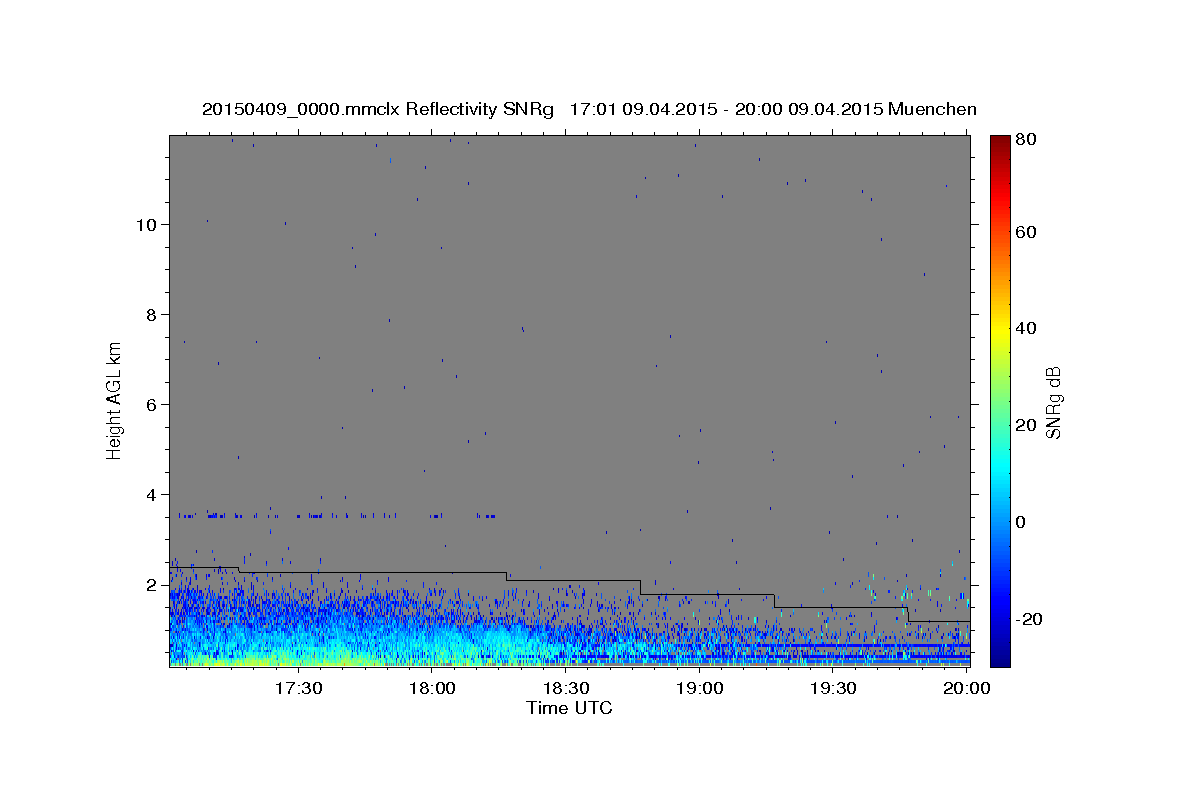The width and height of the screenshot is (1200, 800).
Task: Click the dark blue bottom of colorbar
Action: (1000, 655)
